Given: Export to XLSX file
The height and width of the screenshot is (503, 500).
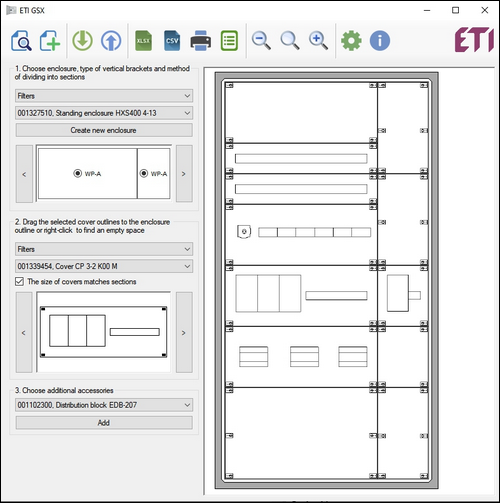Looking at the screenshot, I should point(143,41).
